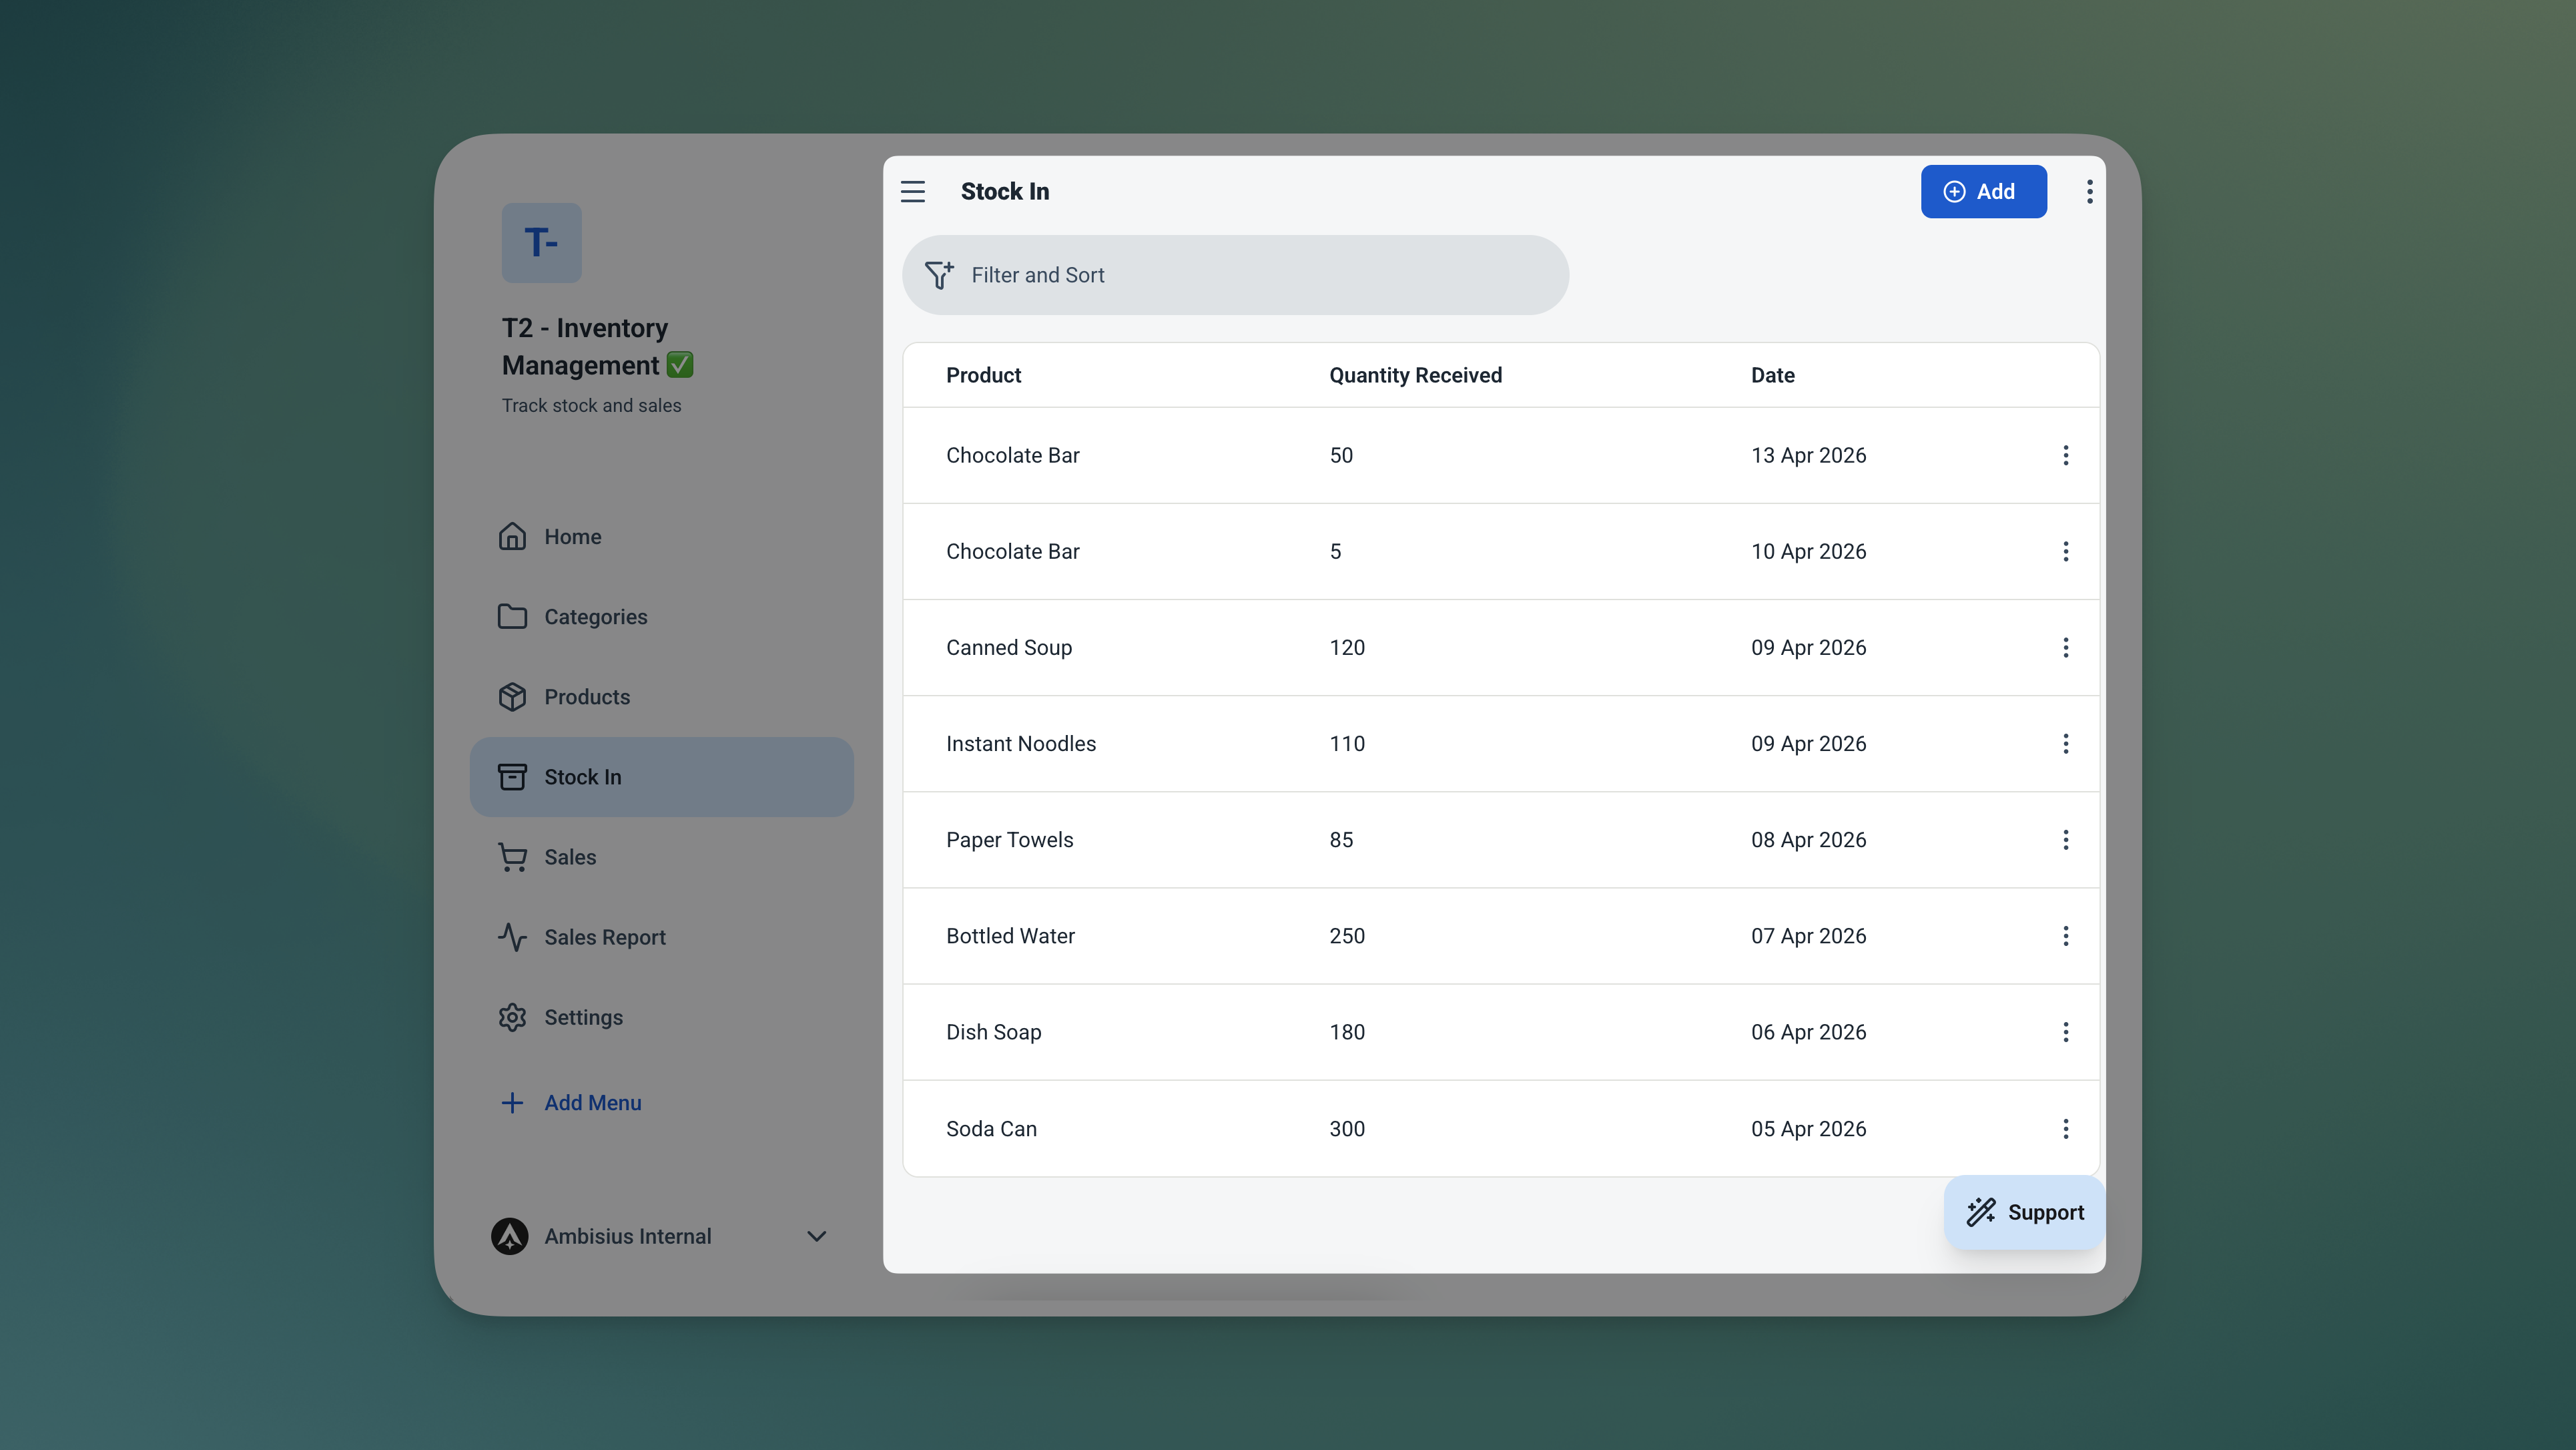Open row menu for Soda Can

(x=2065, y=1128)
